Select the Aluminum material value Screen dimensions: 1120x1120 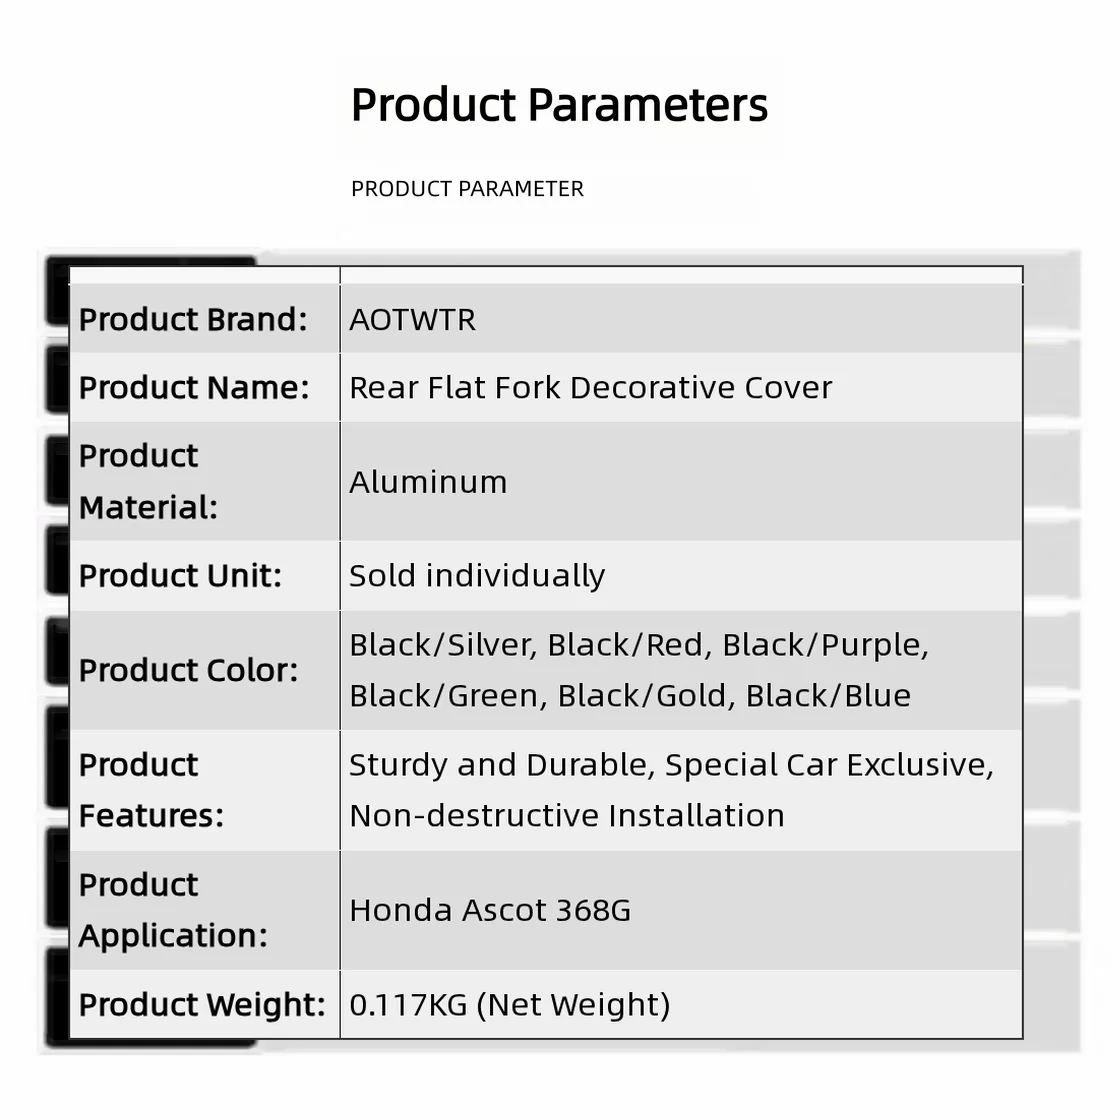click(x=428, y=482)
